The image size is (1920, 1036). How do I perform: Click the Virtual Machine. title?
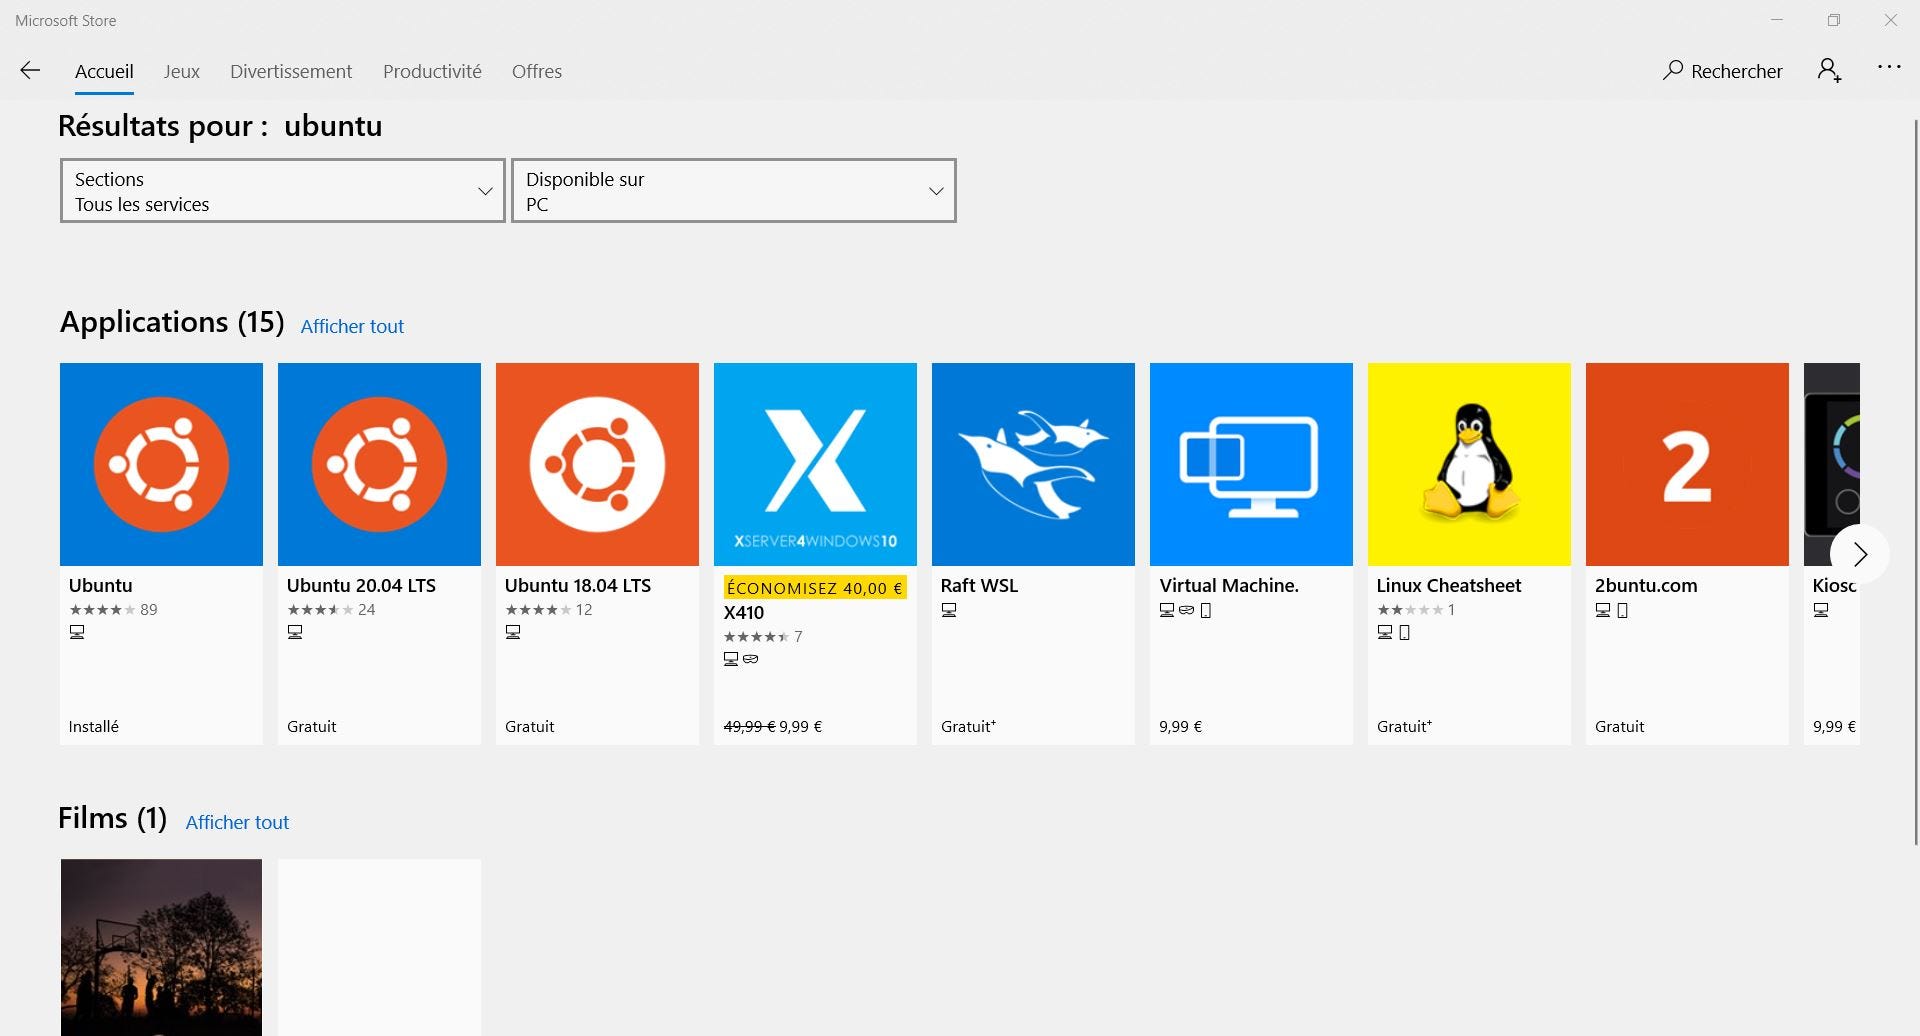click(x=1229, y=585)
